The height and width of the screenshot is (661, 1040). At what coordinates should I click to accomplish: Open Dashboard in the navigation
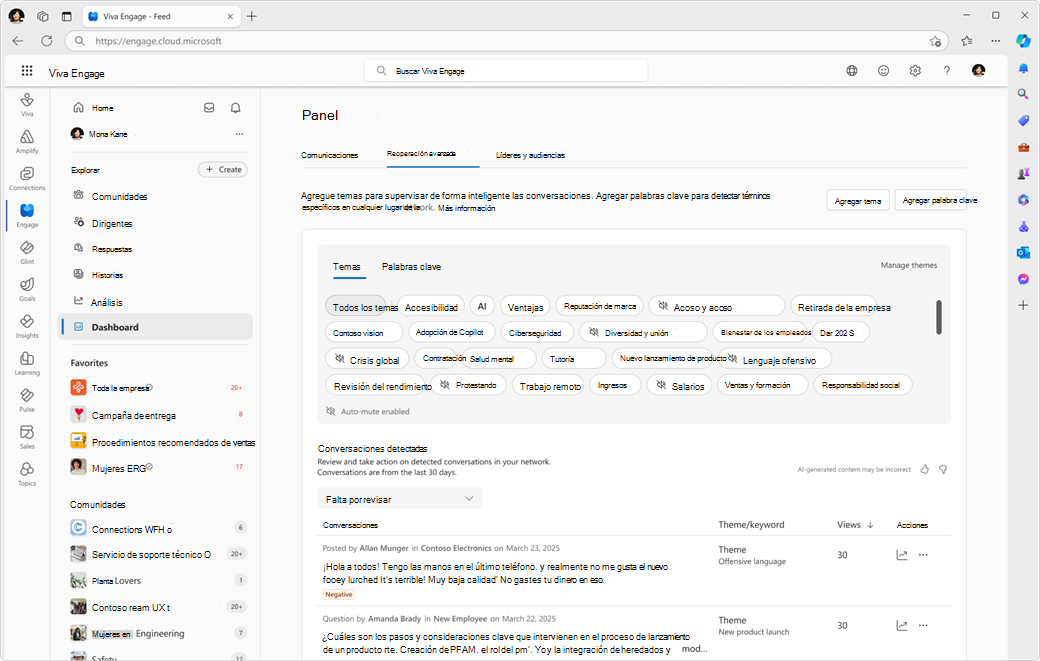(155, 327)
